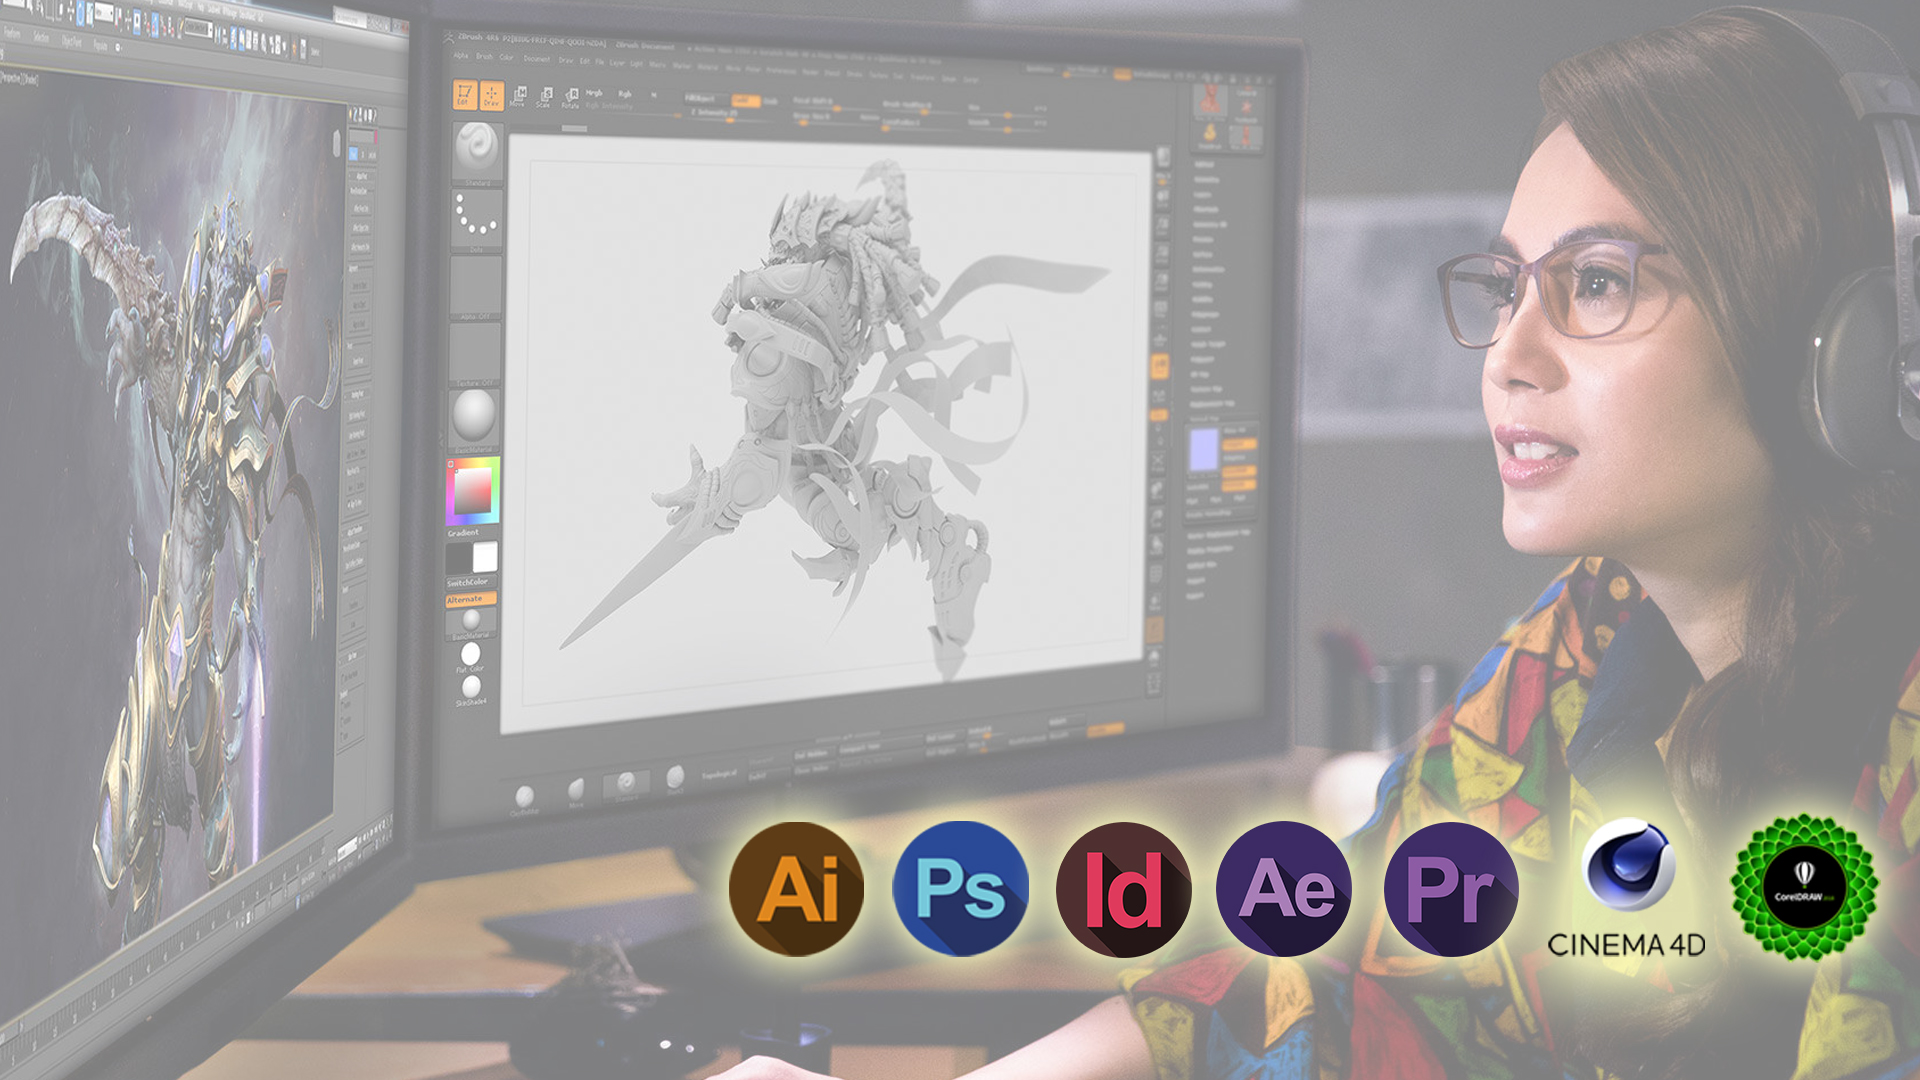The image size is (1920, 1080).
Task: Click the Adobe Premiere Pr logo
Action: [1451, 889]
